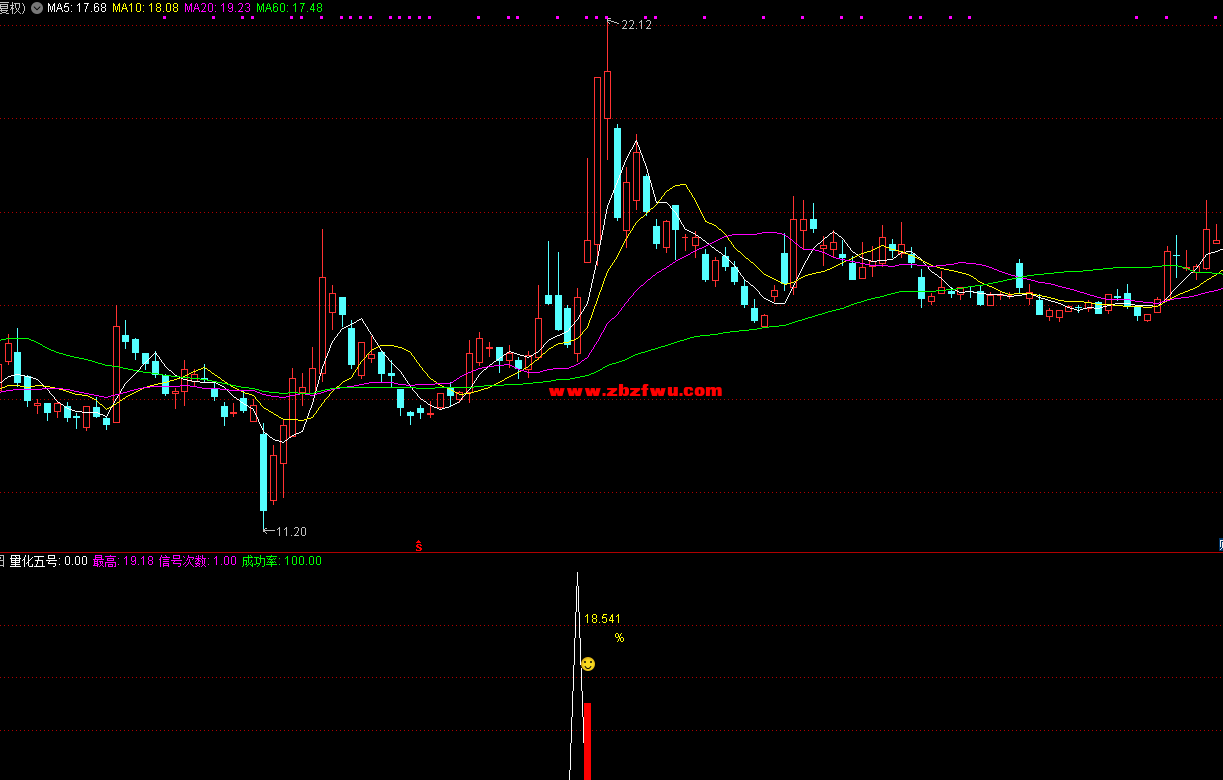This screenshot has width=1223, height=780.
Task: Click the 信号次数: 1.00 label
Action: pos(197,561)
